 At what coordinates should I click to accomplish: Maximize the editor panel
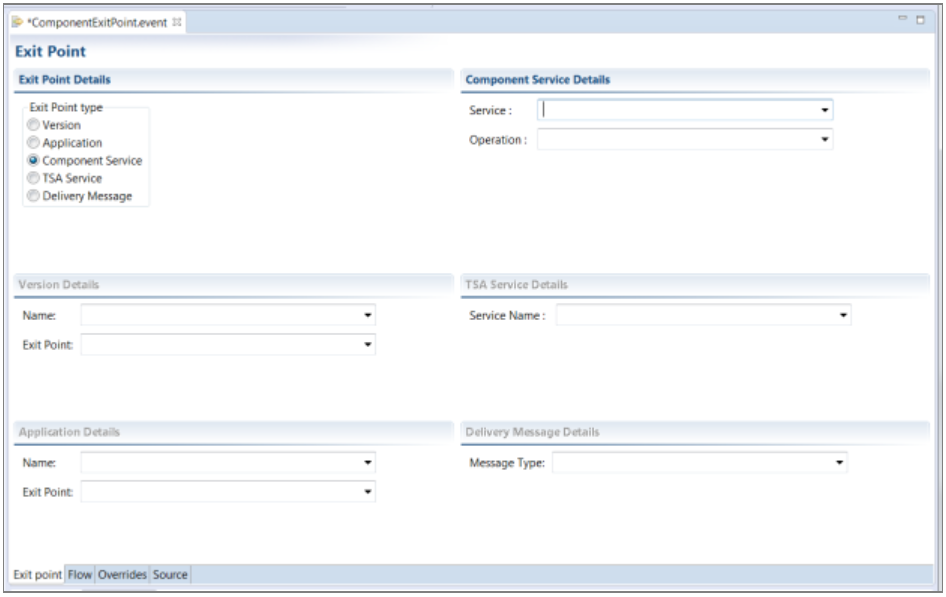(920, 20)
